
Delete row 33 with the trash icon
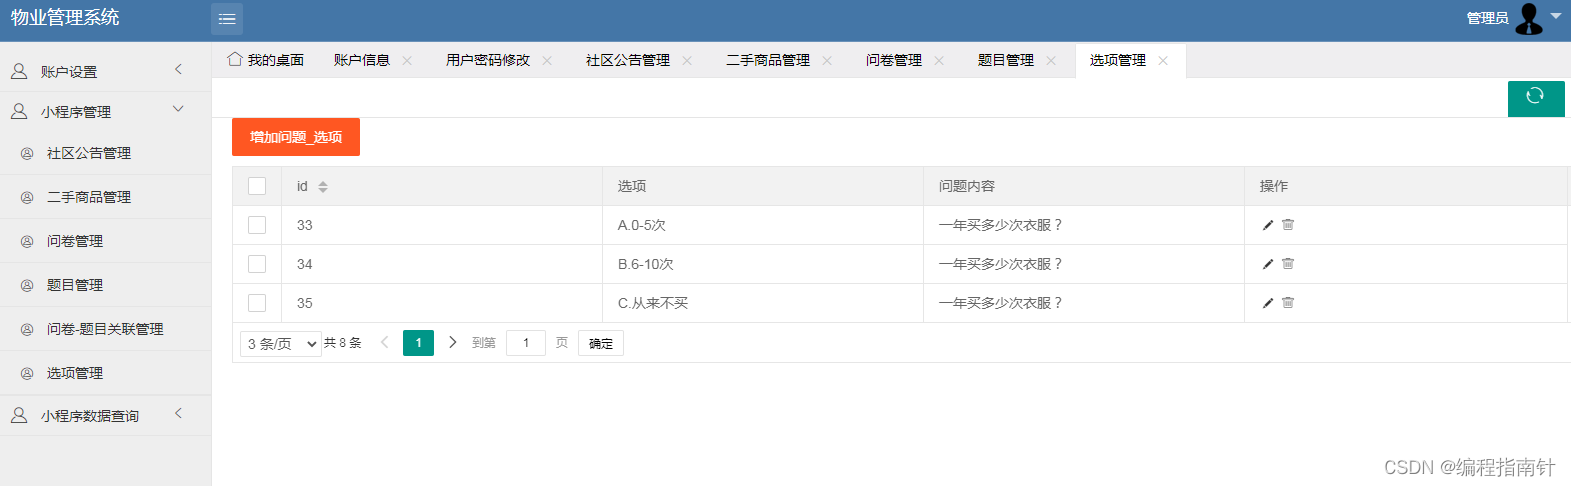[1288, 225]
